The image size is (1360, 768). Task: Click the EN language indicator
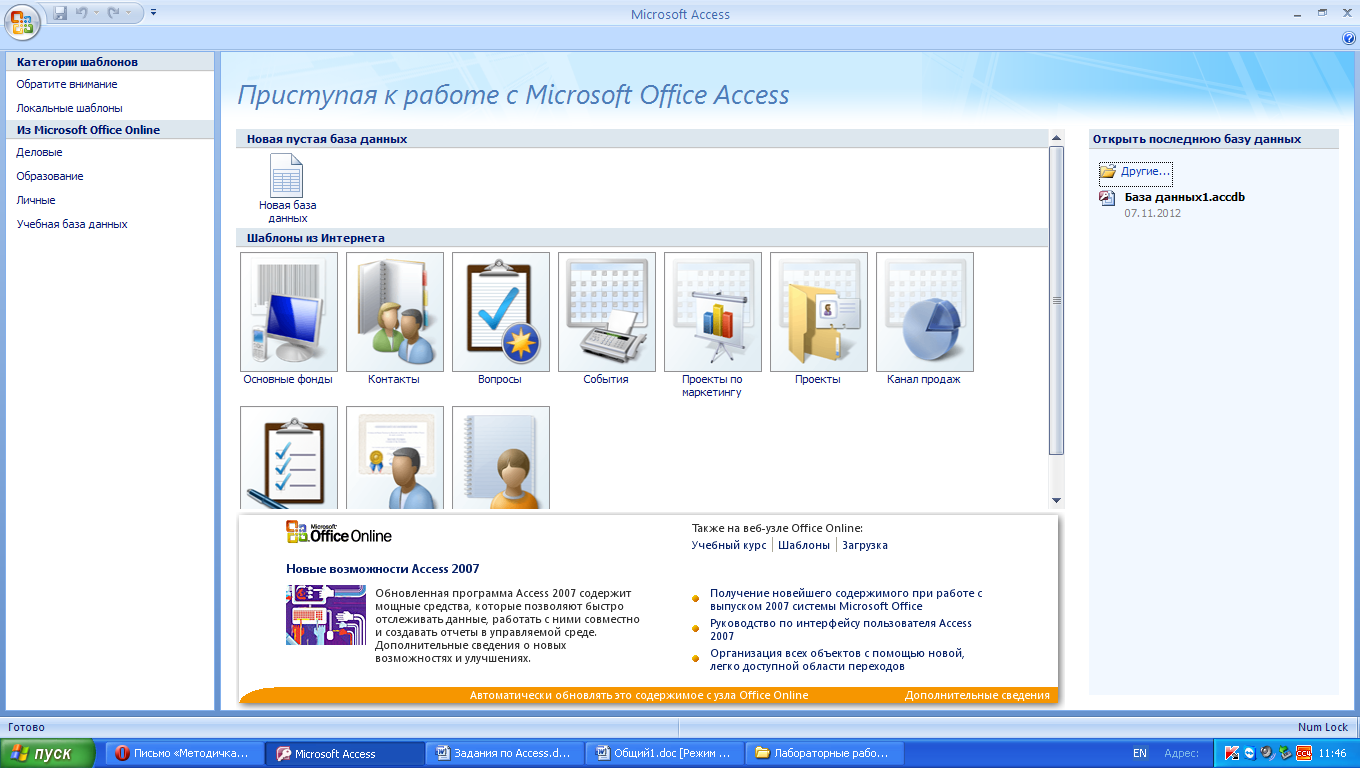pyautogui.click(x=1140, y=753)
